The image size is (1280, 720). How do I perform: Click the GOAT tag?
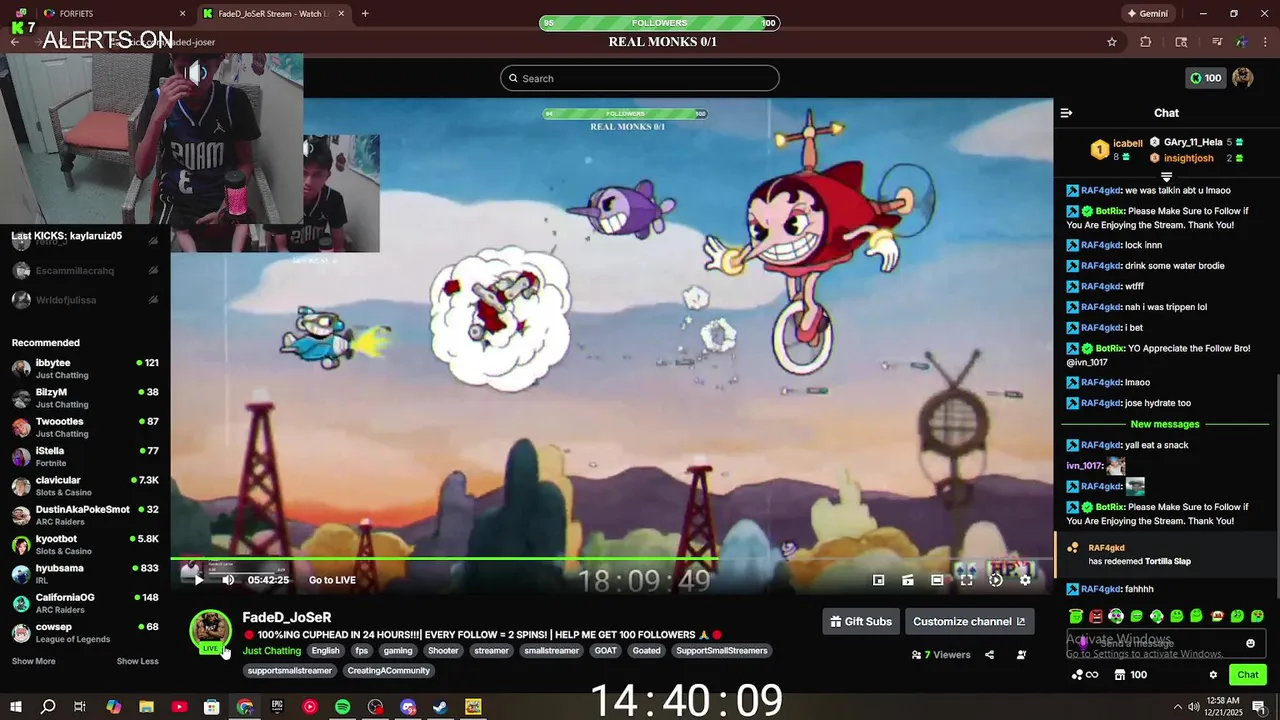[x=605, y=651]
